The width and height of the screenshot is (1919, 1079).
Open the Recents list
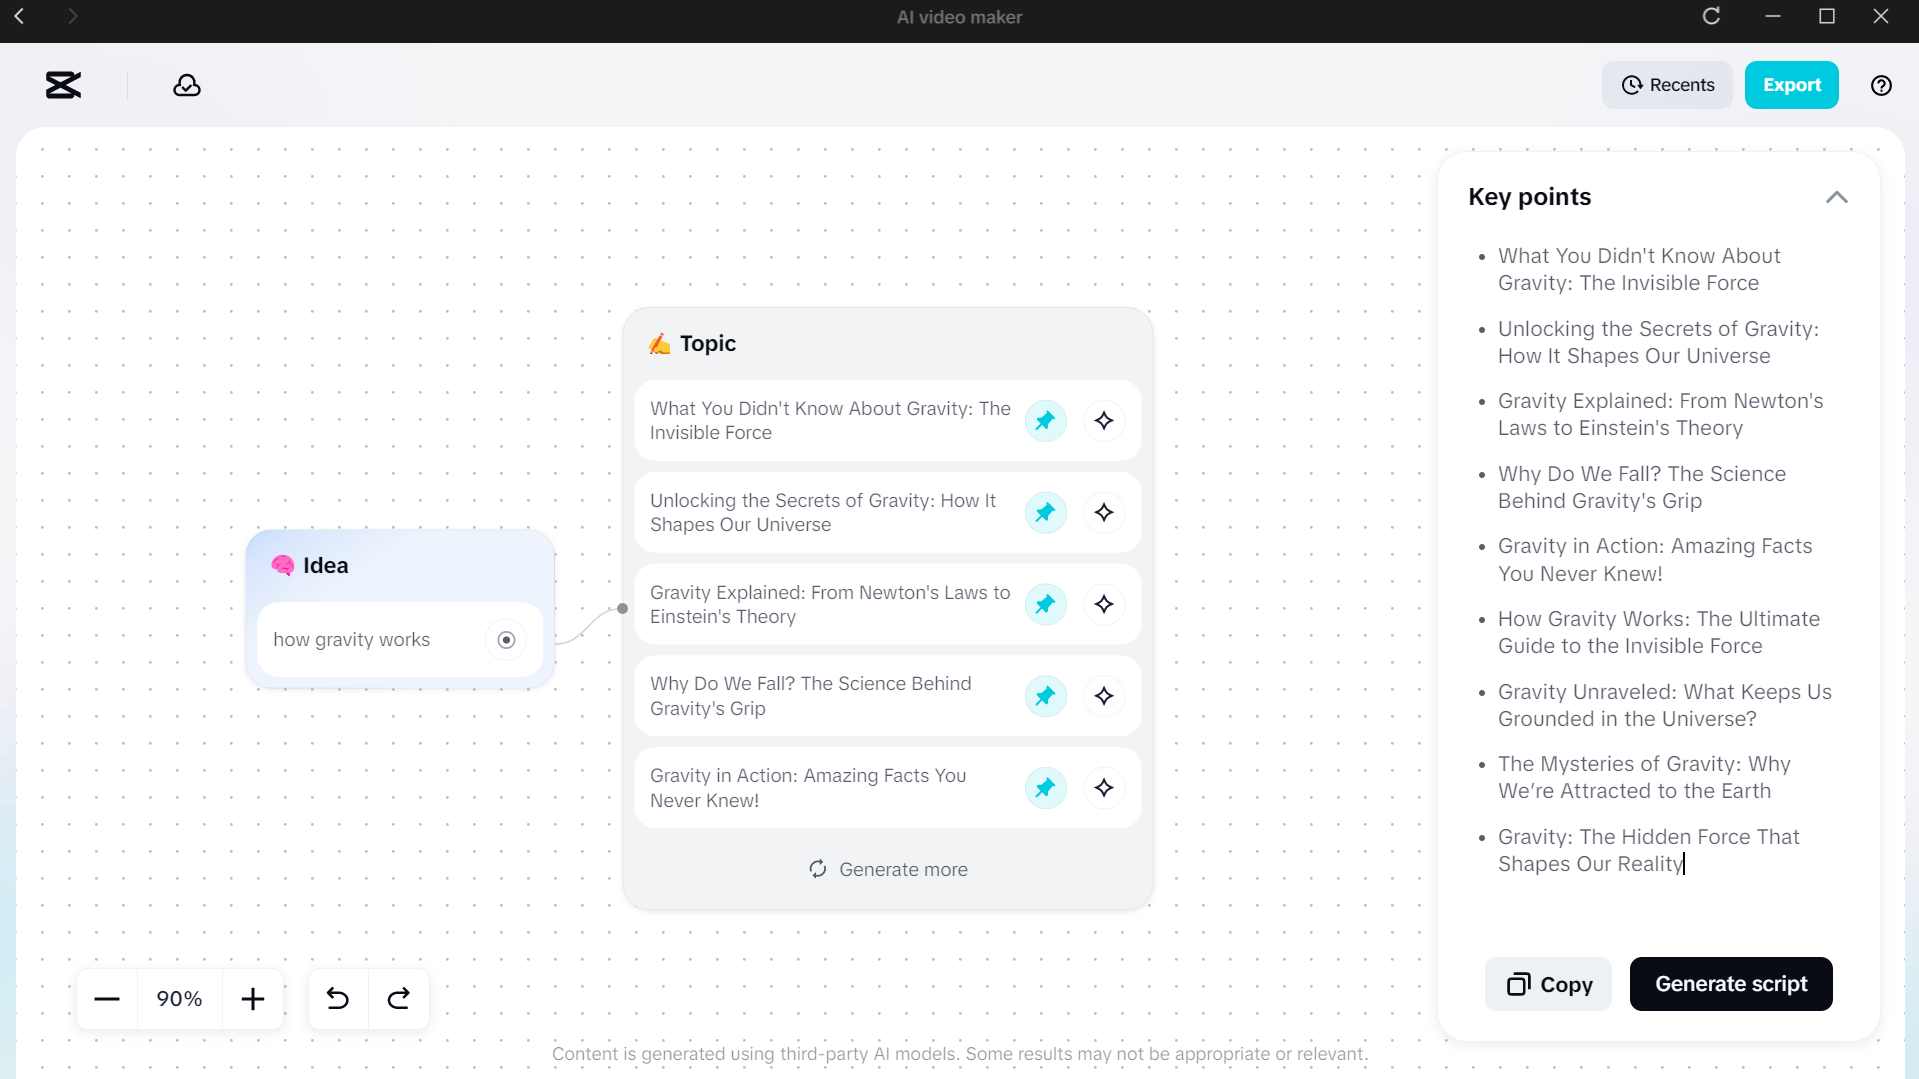click(1667, 85)
